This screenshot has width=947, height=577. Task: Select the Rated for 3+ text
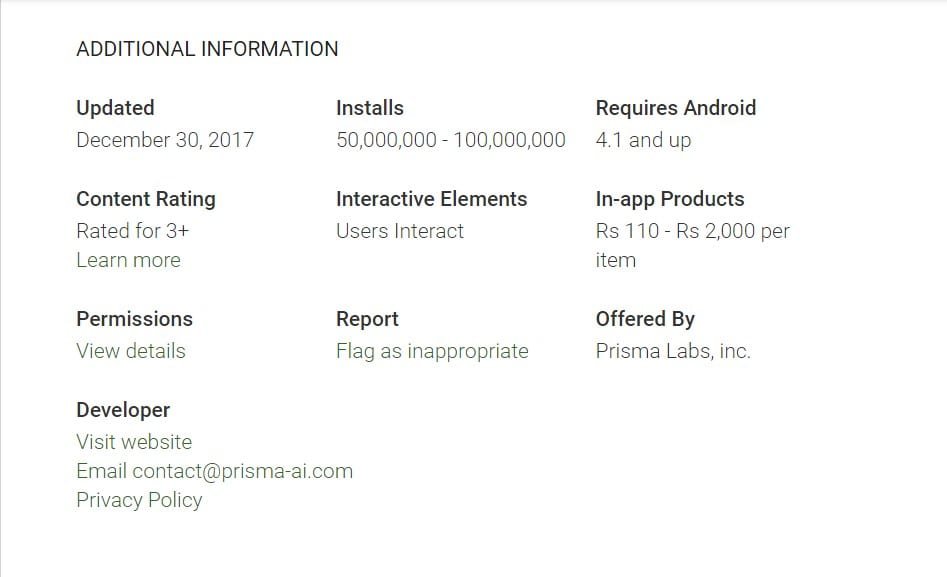pyautogui.click(x=133, y=231)
